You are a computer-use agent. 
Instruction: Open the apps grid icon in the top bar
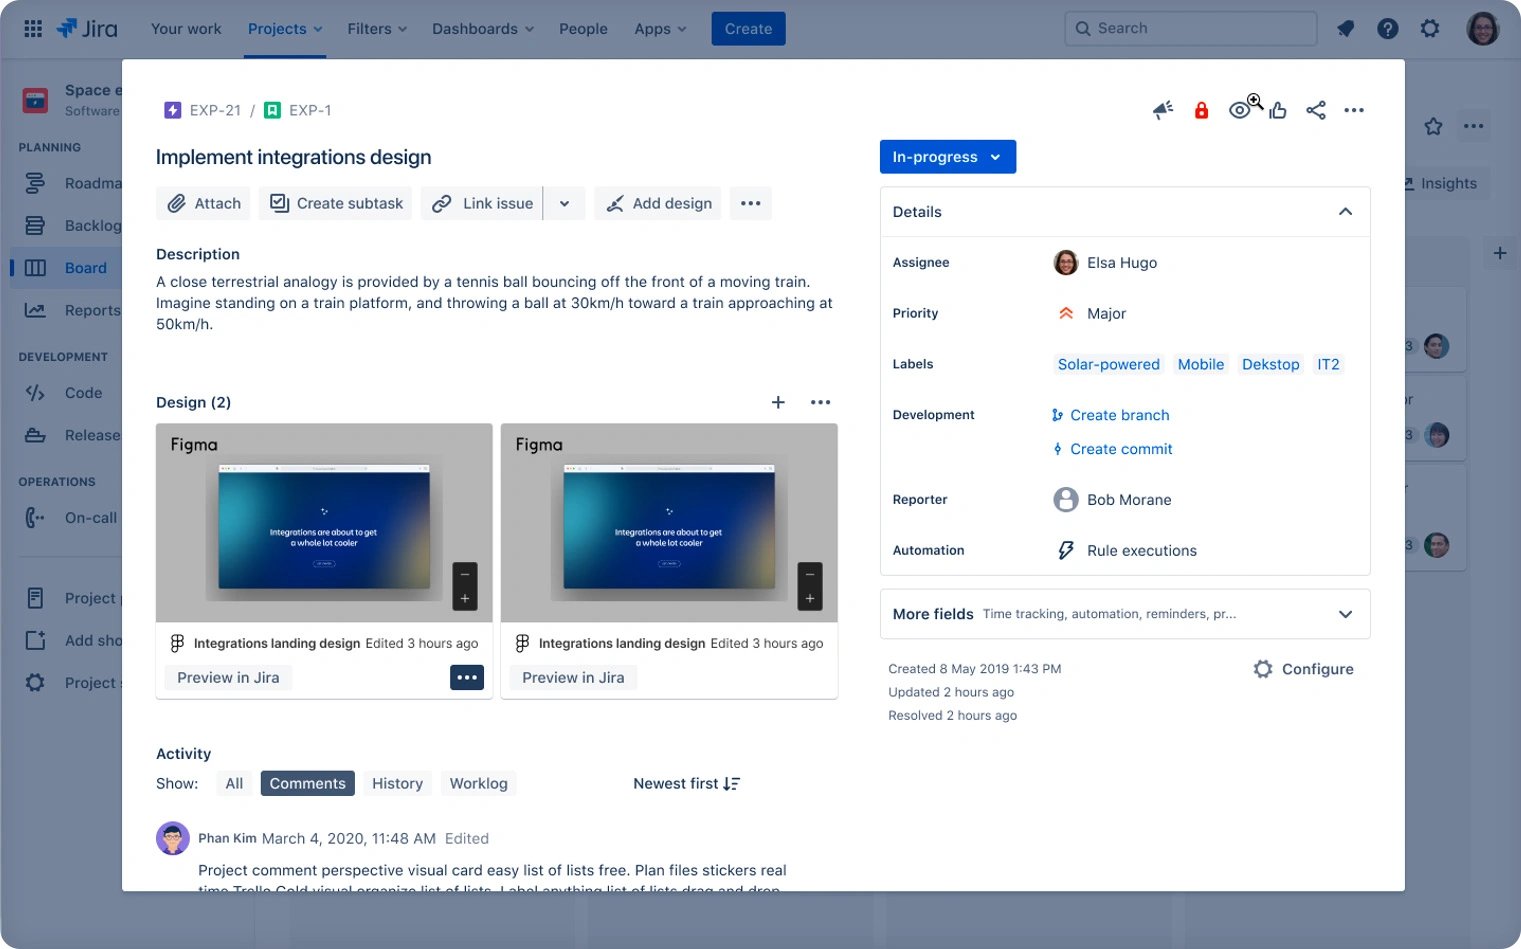tap(33, 27)
